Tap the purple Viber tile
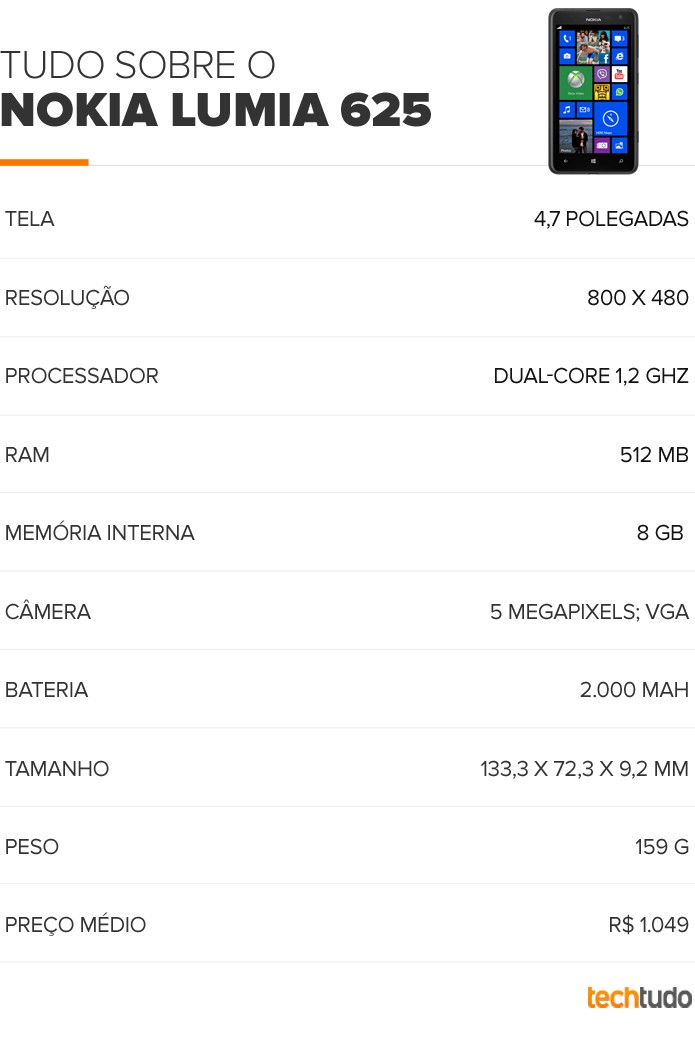The width and height of the screenshot is (695, 1040). (602, 74)
